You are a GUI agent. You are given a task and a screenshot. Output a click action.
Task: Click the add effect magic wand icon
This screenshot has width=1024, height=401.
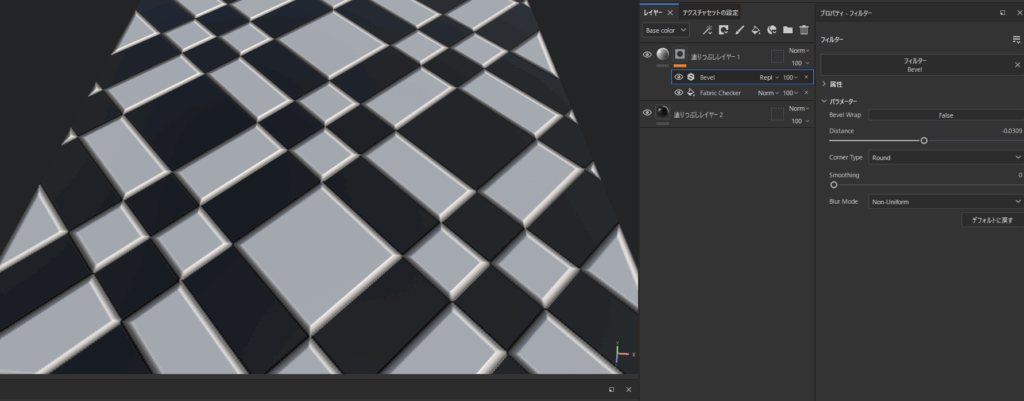(x=707, y=30)
